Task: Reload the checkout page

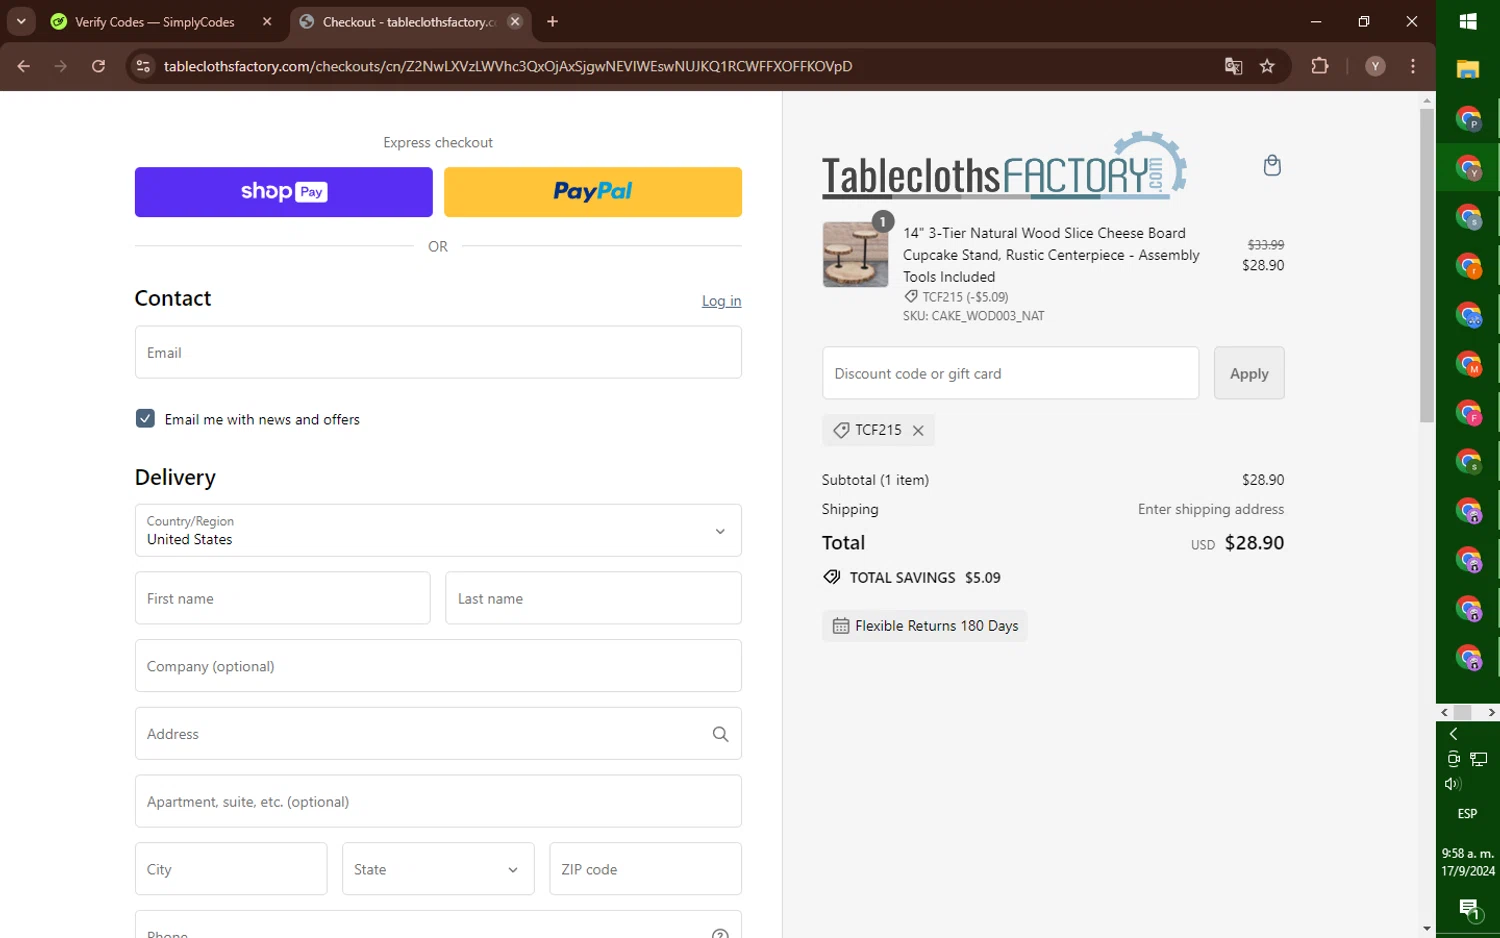Action: coord(98,66)
